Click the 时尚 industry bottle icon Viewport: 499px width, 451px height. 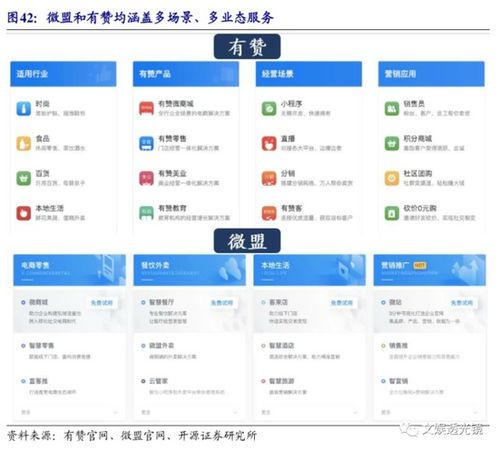tap(23, 109)
